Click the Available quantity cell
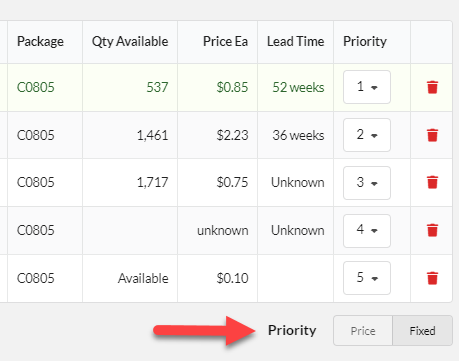Screen dimensions: 459x361 (143, 278)
